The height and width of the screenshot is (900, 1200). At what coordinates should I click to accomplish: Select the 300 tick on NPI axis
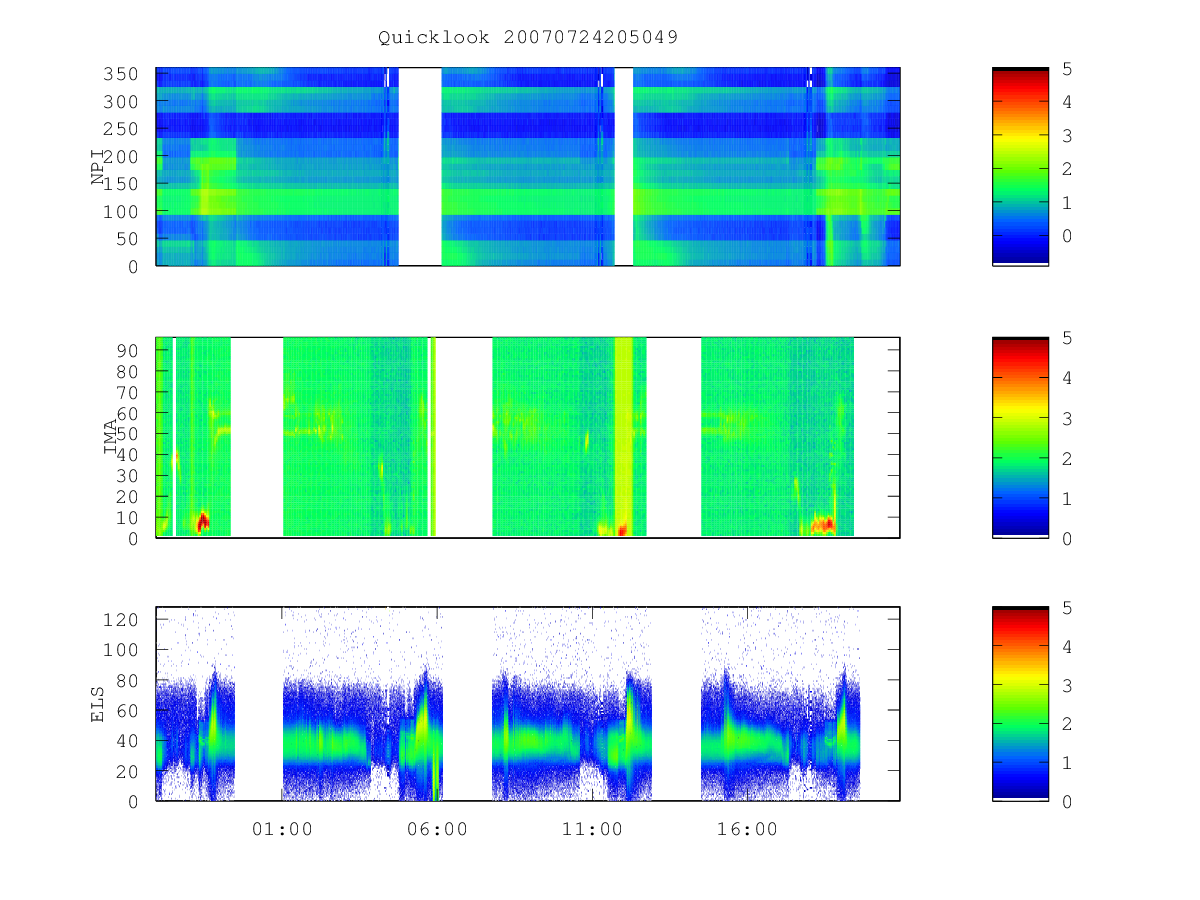pos(122,102)
